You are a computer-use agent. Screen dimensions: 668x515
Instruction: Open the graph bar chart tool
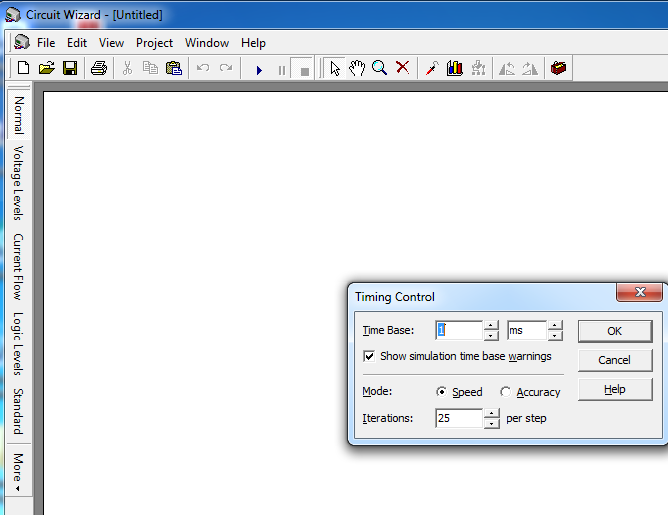pyautogui.click(x=455, y=68)
